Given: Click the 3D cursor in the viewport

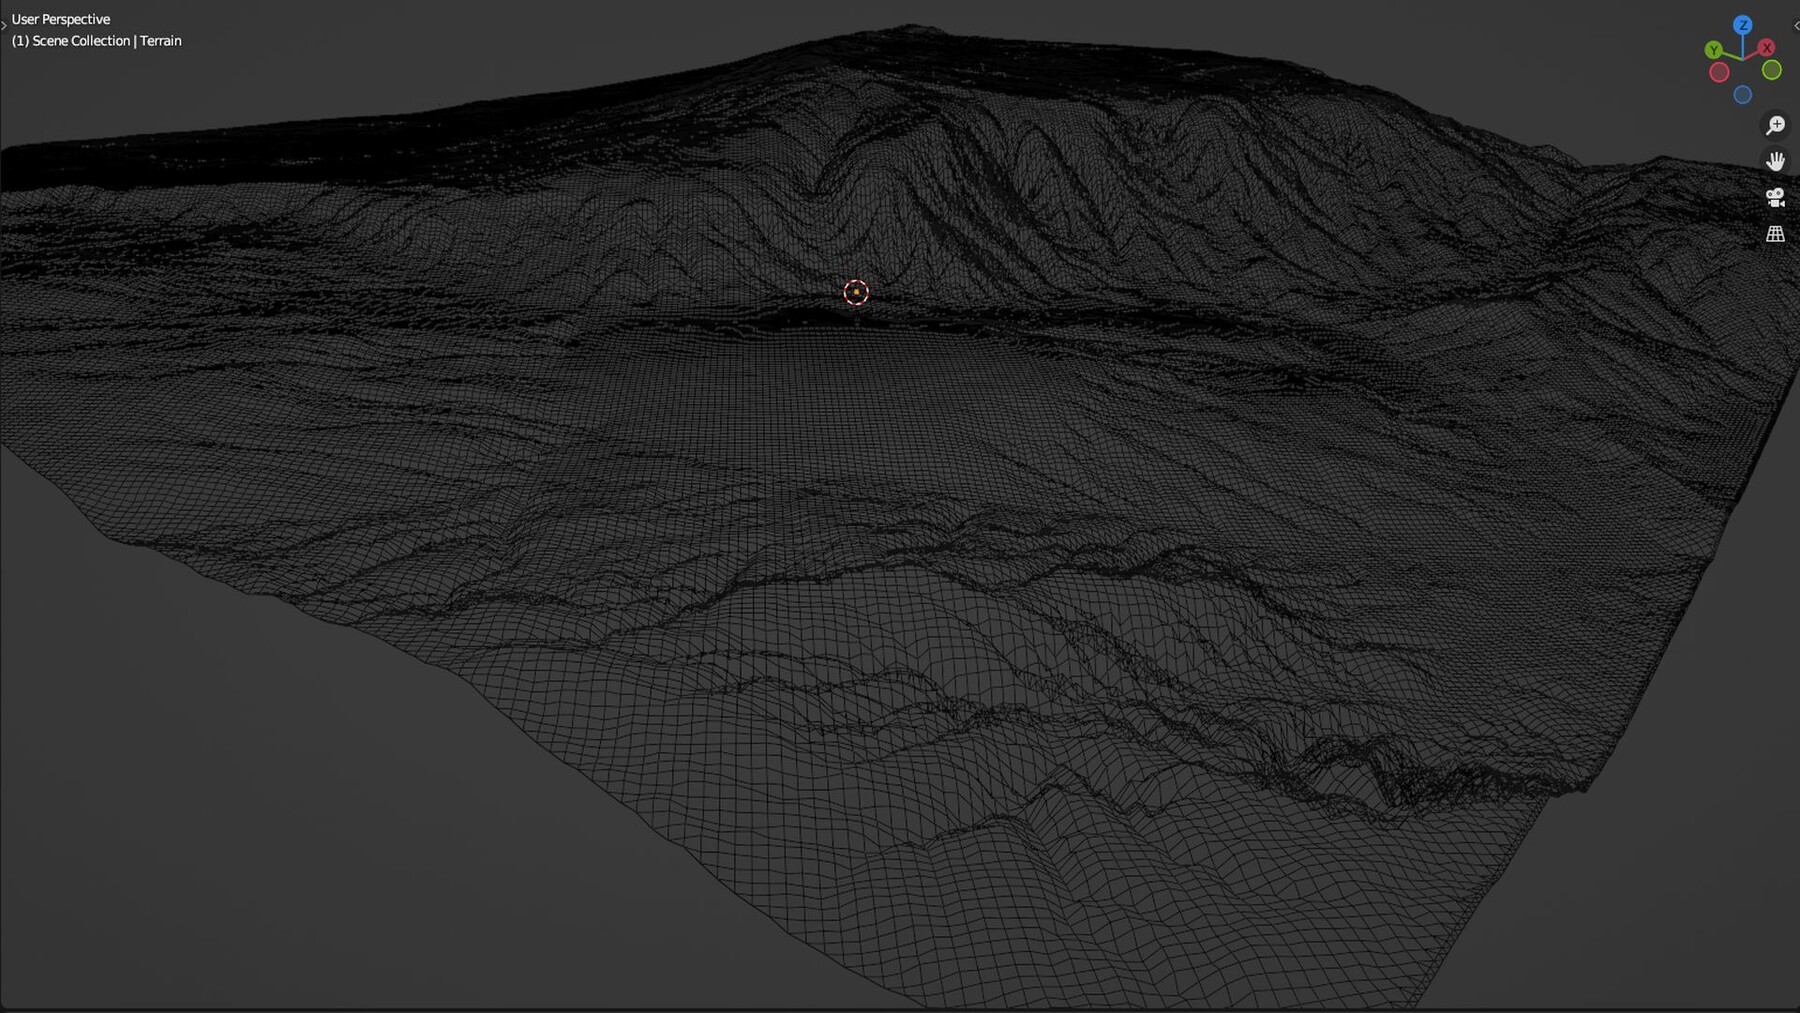Looking at the screenshot, I should click(x=855, y=292).
